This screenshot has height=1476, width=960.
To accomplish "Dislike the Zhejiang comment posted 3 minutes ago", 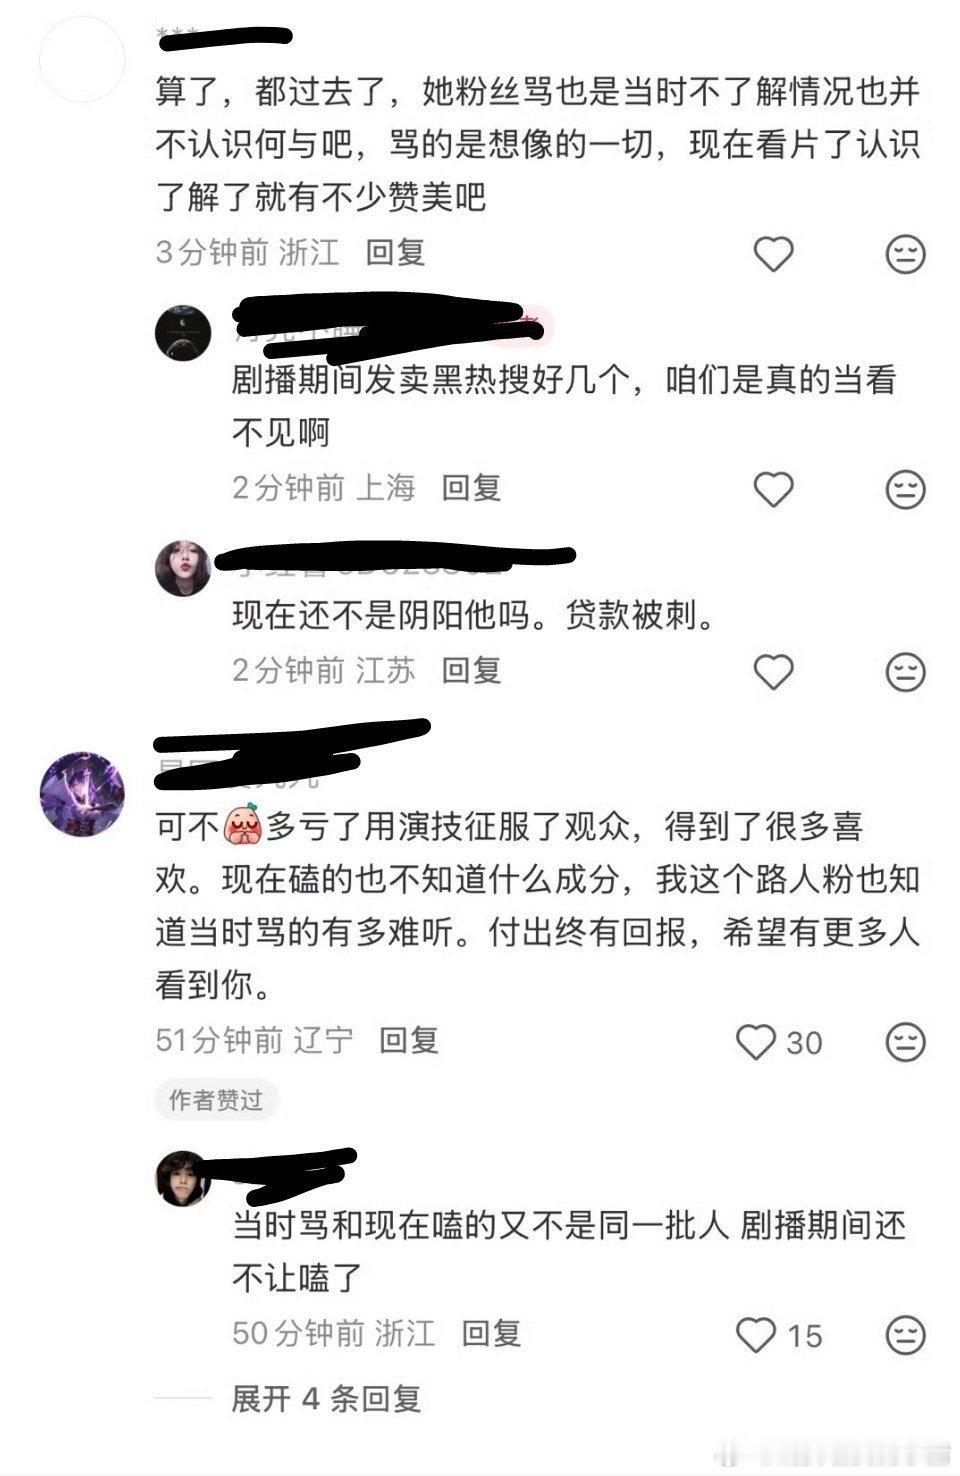I will (905, 254).
